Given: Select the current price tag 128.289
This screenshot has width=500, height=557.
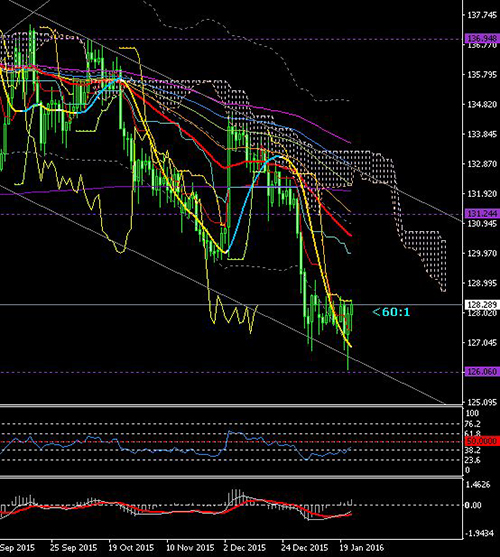Looking at the screenshot, I should [482, 305].
